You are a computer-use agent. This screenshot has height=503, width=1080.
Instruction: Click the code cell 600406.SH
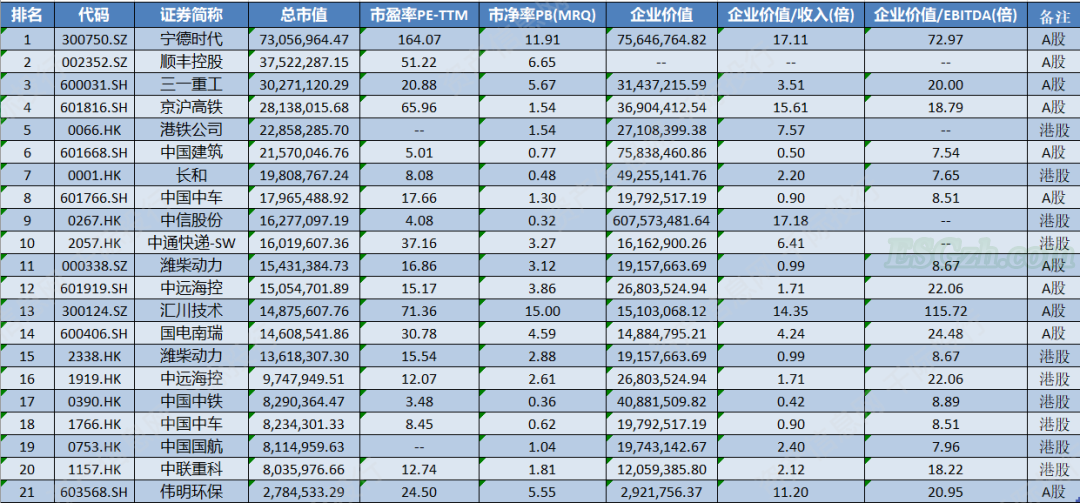pos(94,333)
